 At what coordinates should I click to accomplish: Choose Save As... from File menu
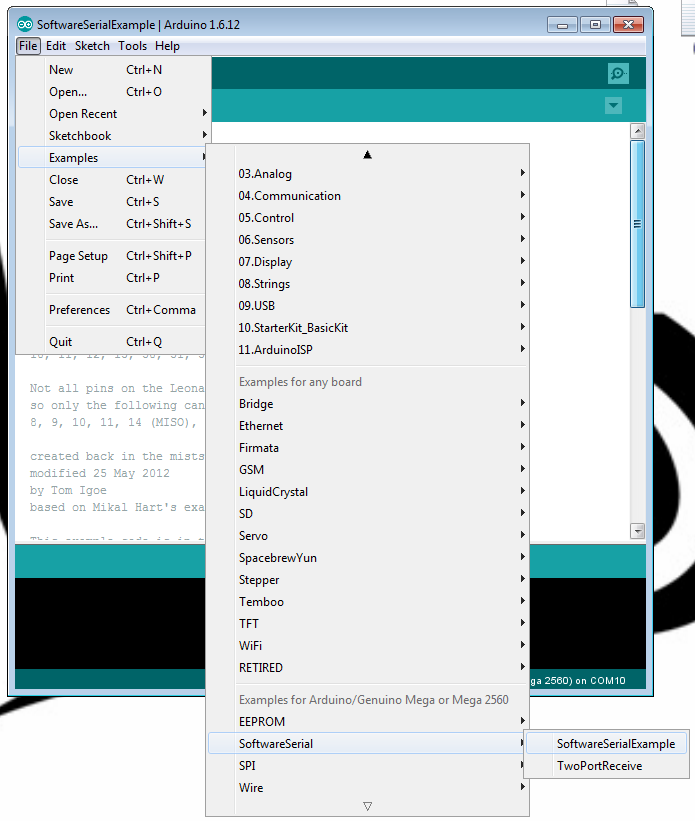113,224
